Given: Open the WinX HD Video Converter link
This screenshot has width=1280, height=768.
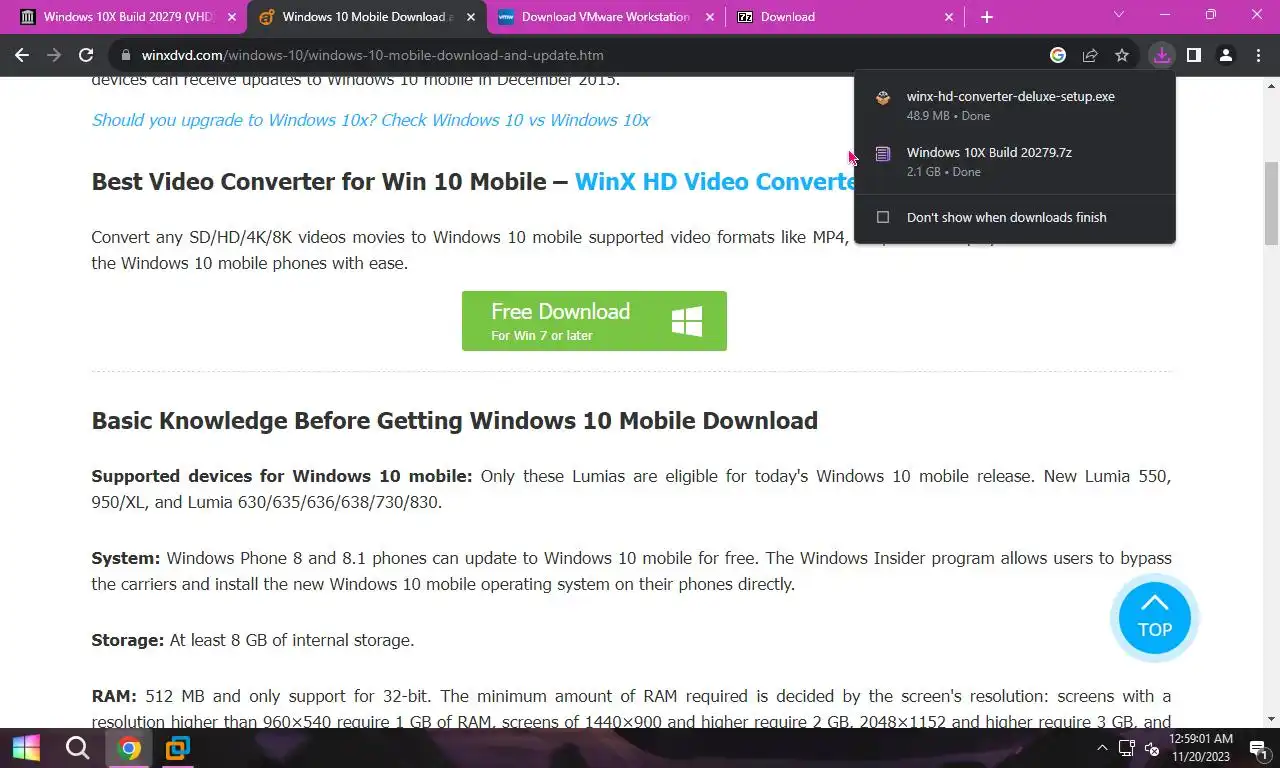Looking at the screenshot, I should (714, 181).
